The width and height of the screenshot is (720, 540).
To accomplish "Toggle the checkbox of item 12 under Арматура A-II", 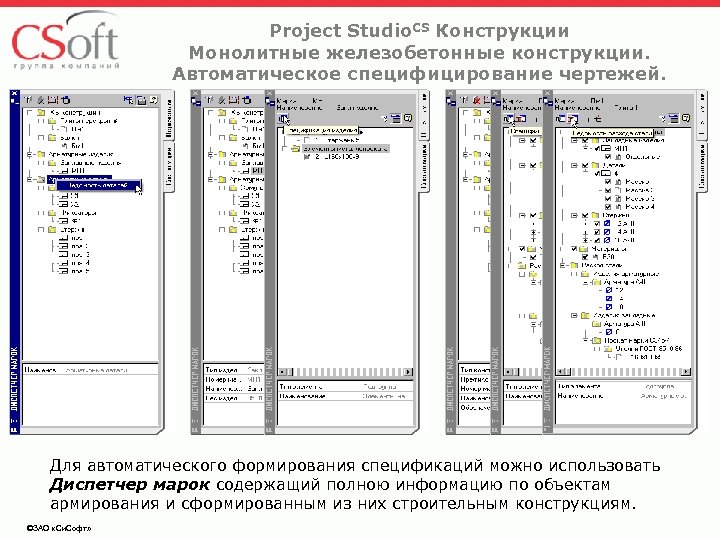I will [x=609, y=290].
